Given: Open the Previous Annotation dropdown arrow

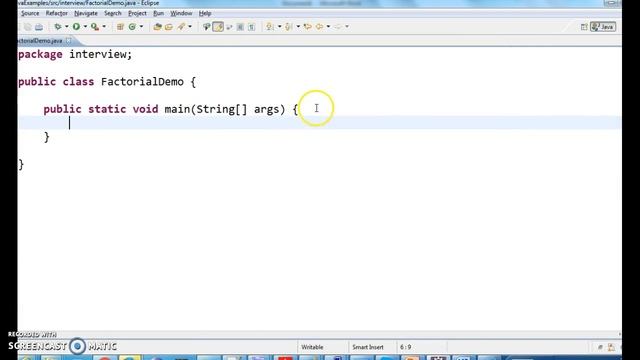Looking at the screenshot, I should point(298,27).
